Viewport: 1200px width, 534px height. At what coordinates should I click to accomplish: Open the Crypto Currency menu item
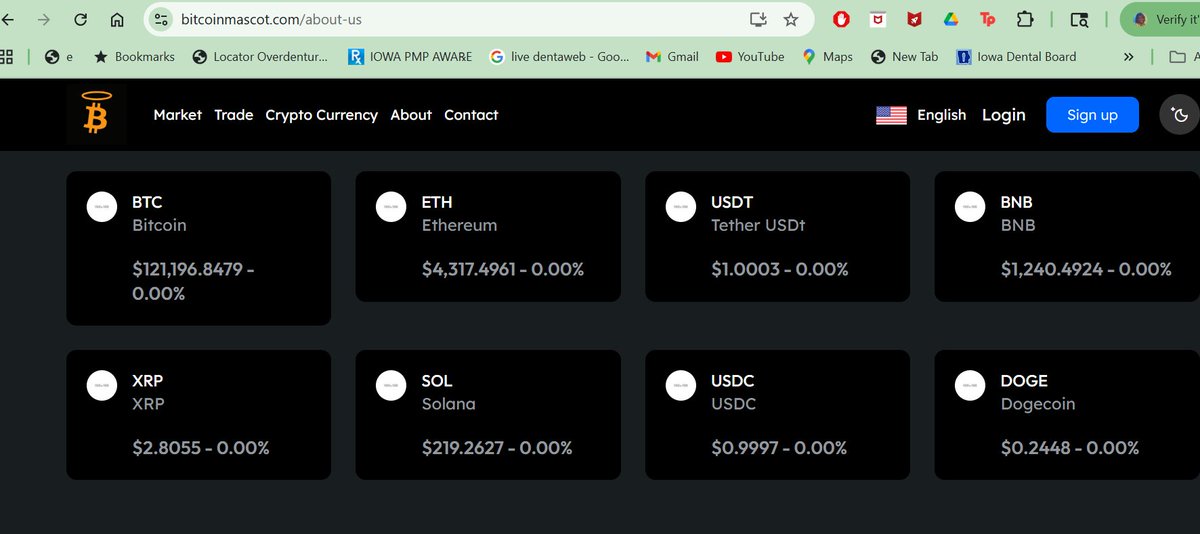tap(322, 115)
